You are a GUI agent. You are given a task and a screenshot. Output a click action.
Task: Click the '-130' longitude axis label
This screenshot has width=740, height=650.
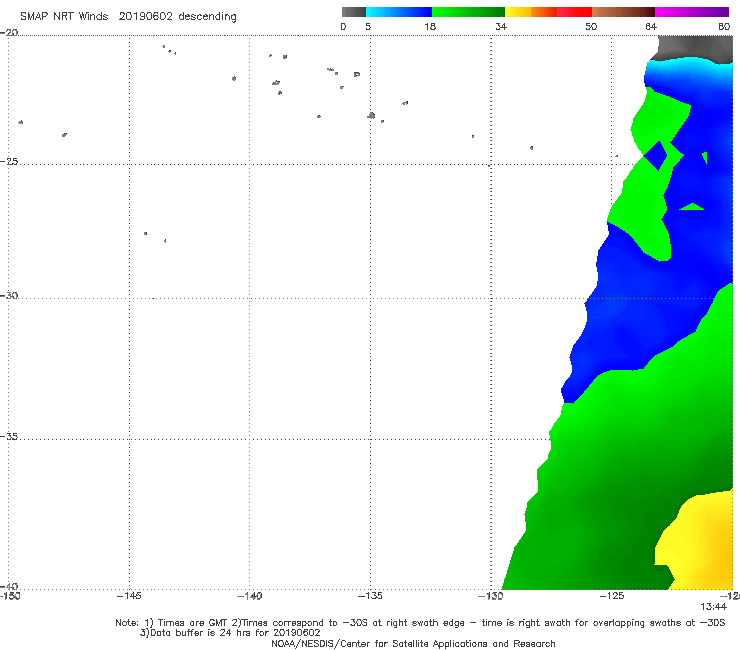click(491, 596)
